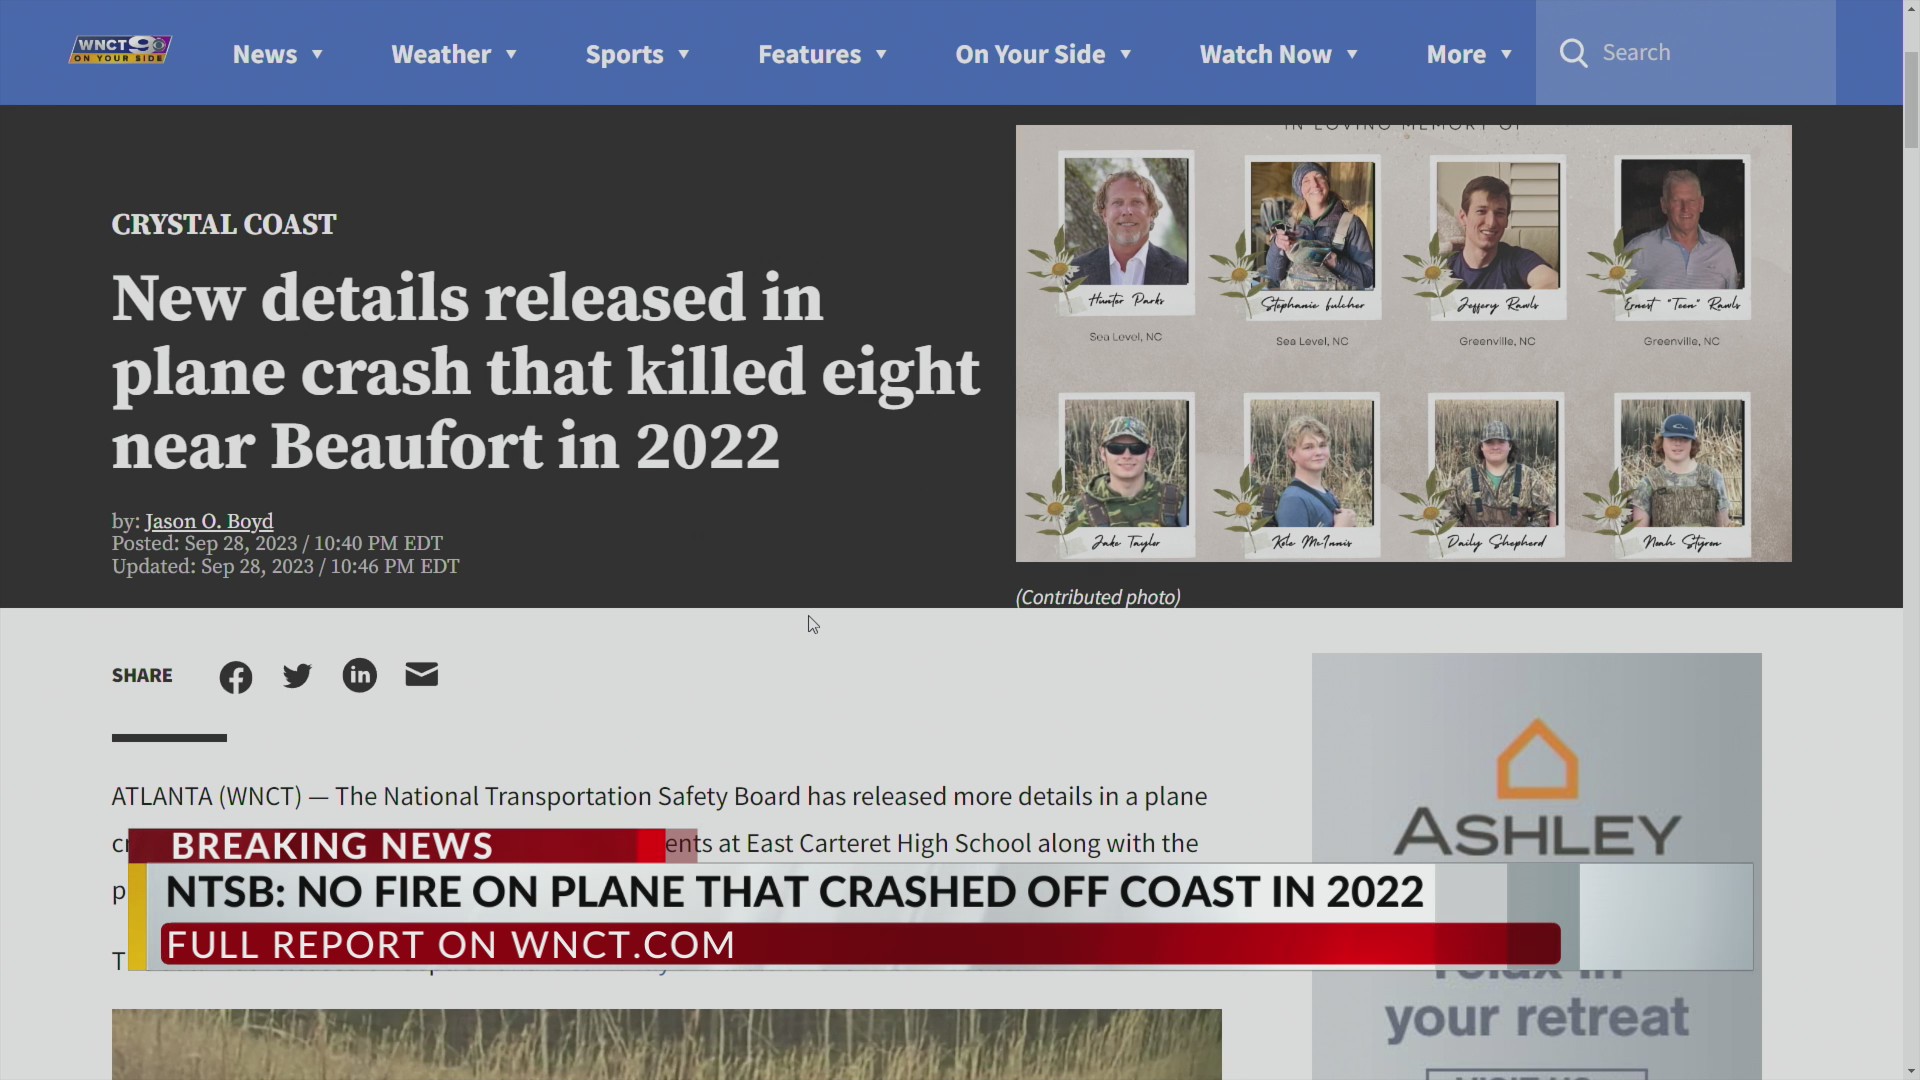Open the On Your Side menu

click(x=1030, y=54)
